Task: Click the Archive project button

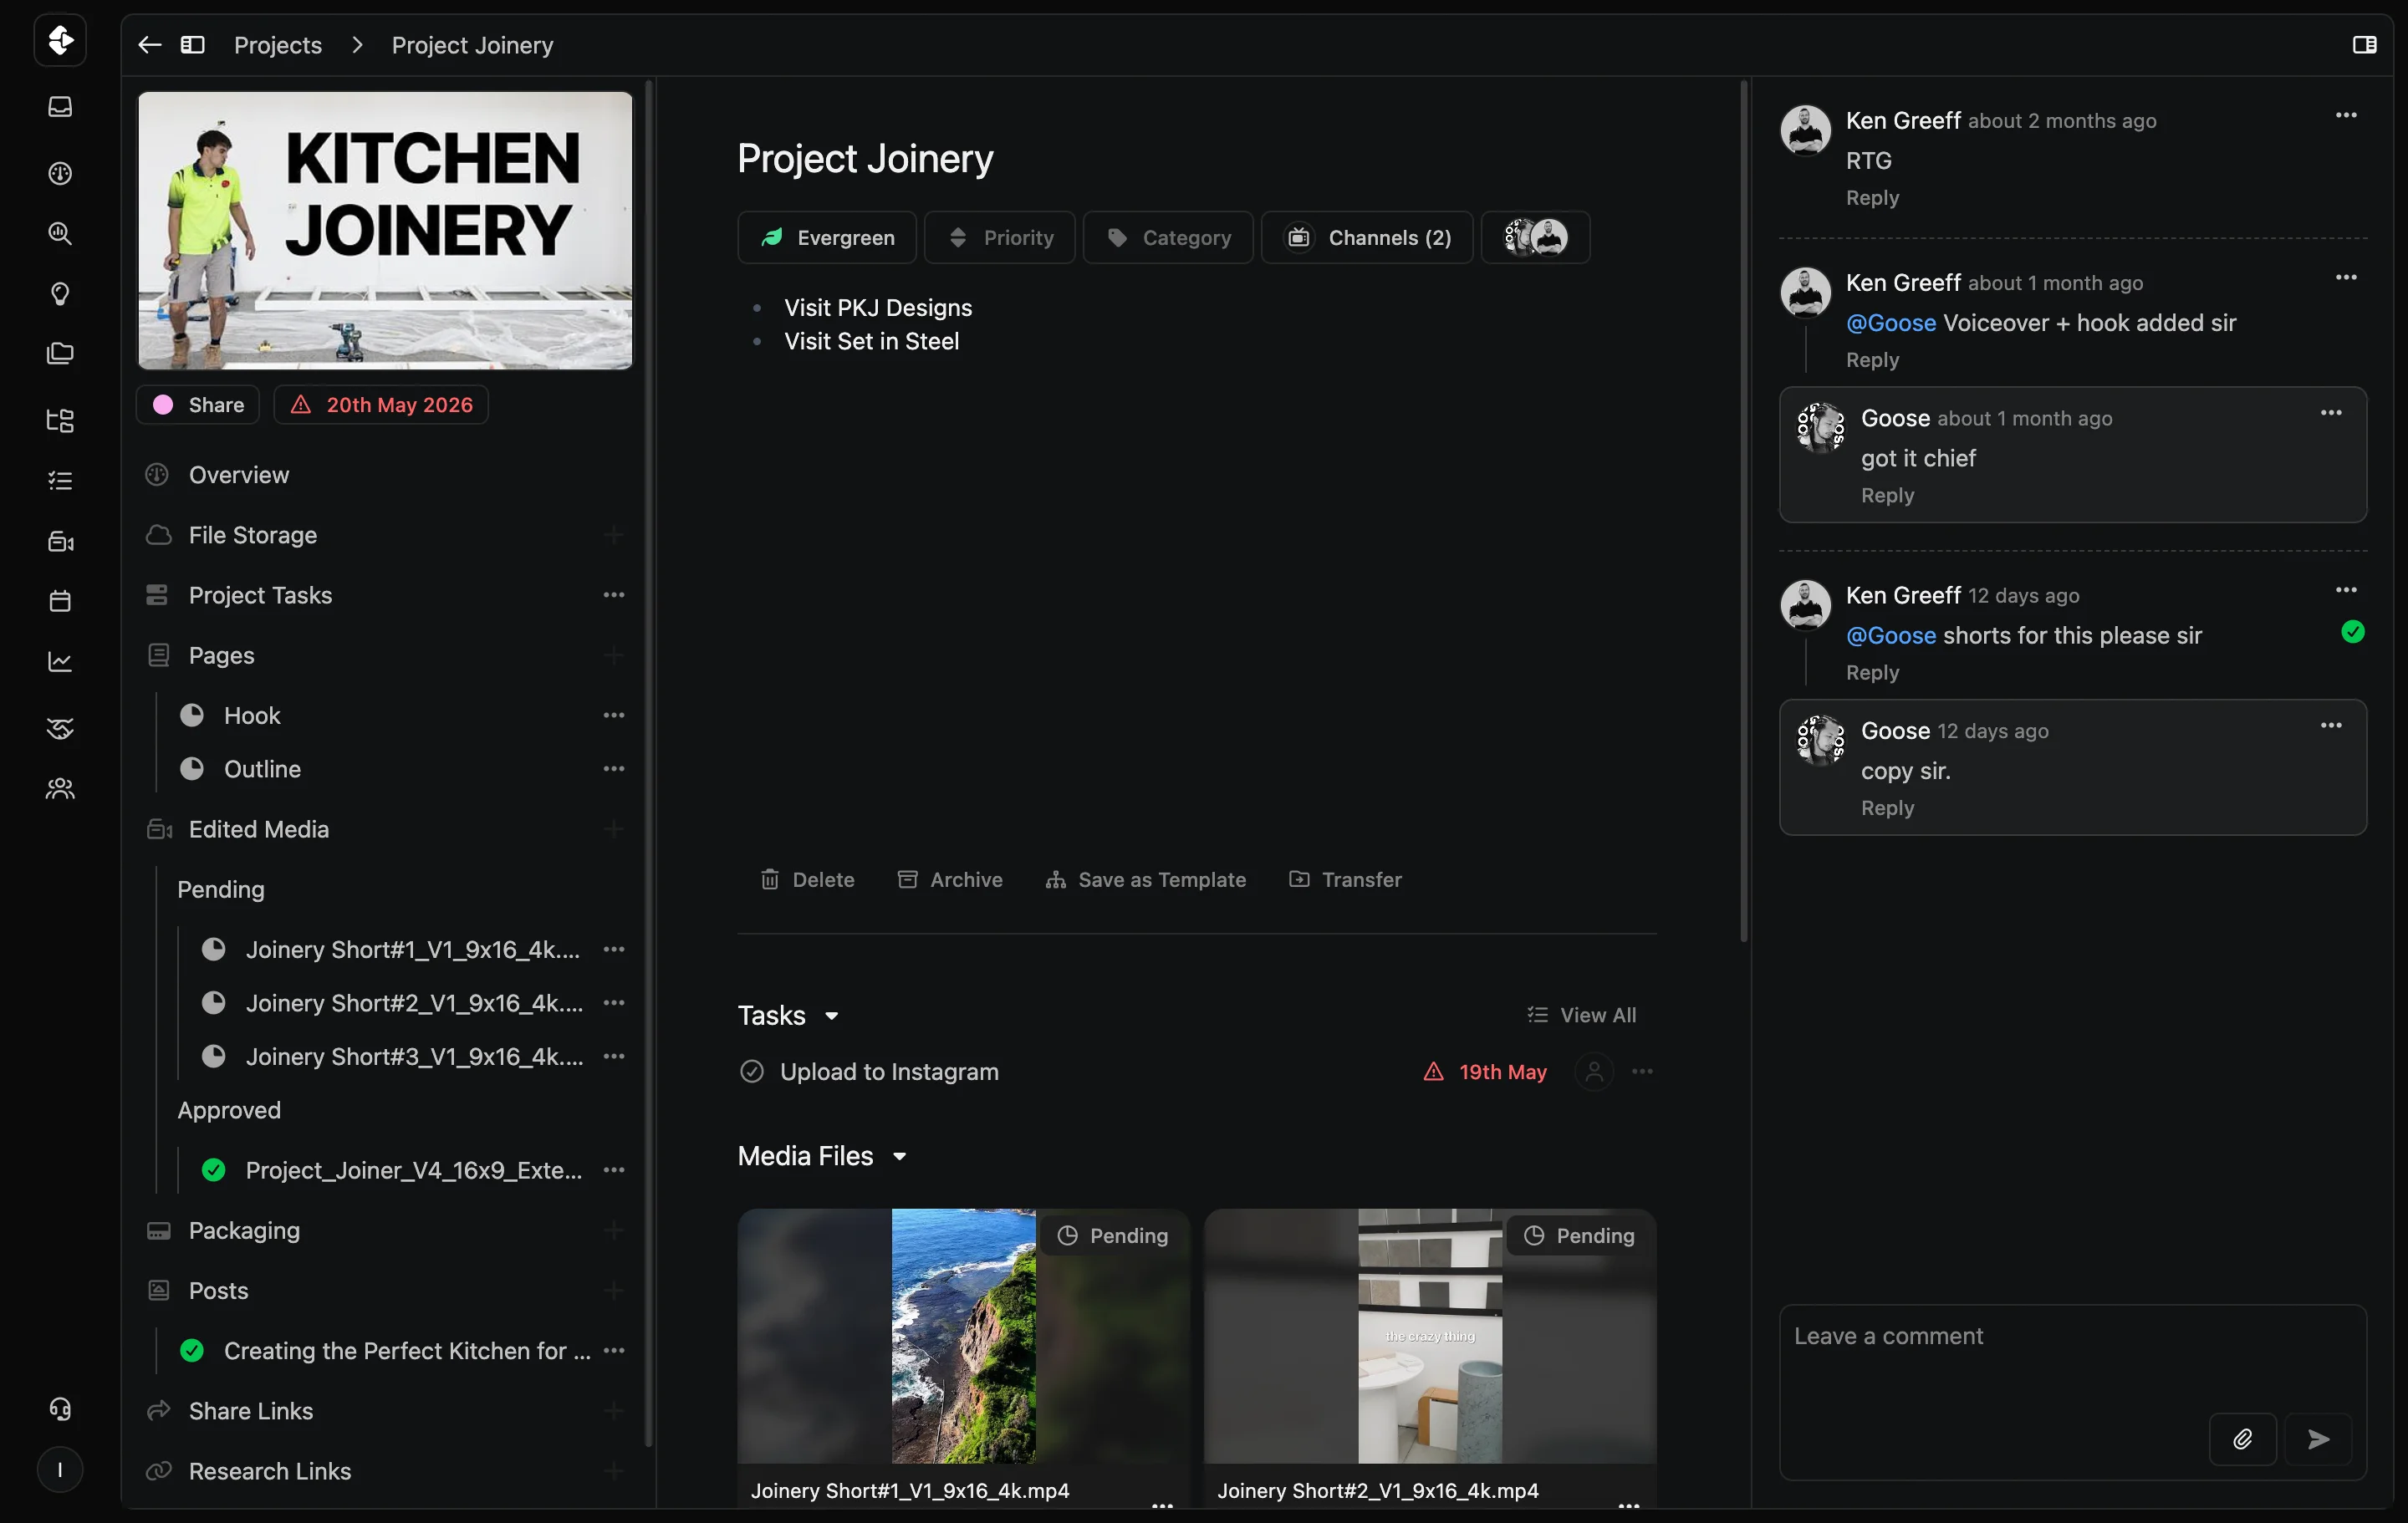Action: point(950,879)
